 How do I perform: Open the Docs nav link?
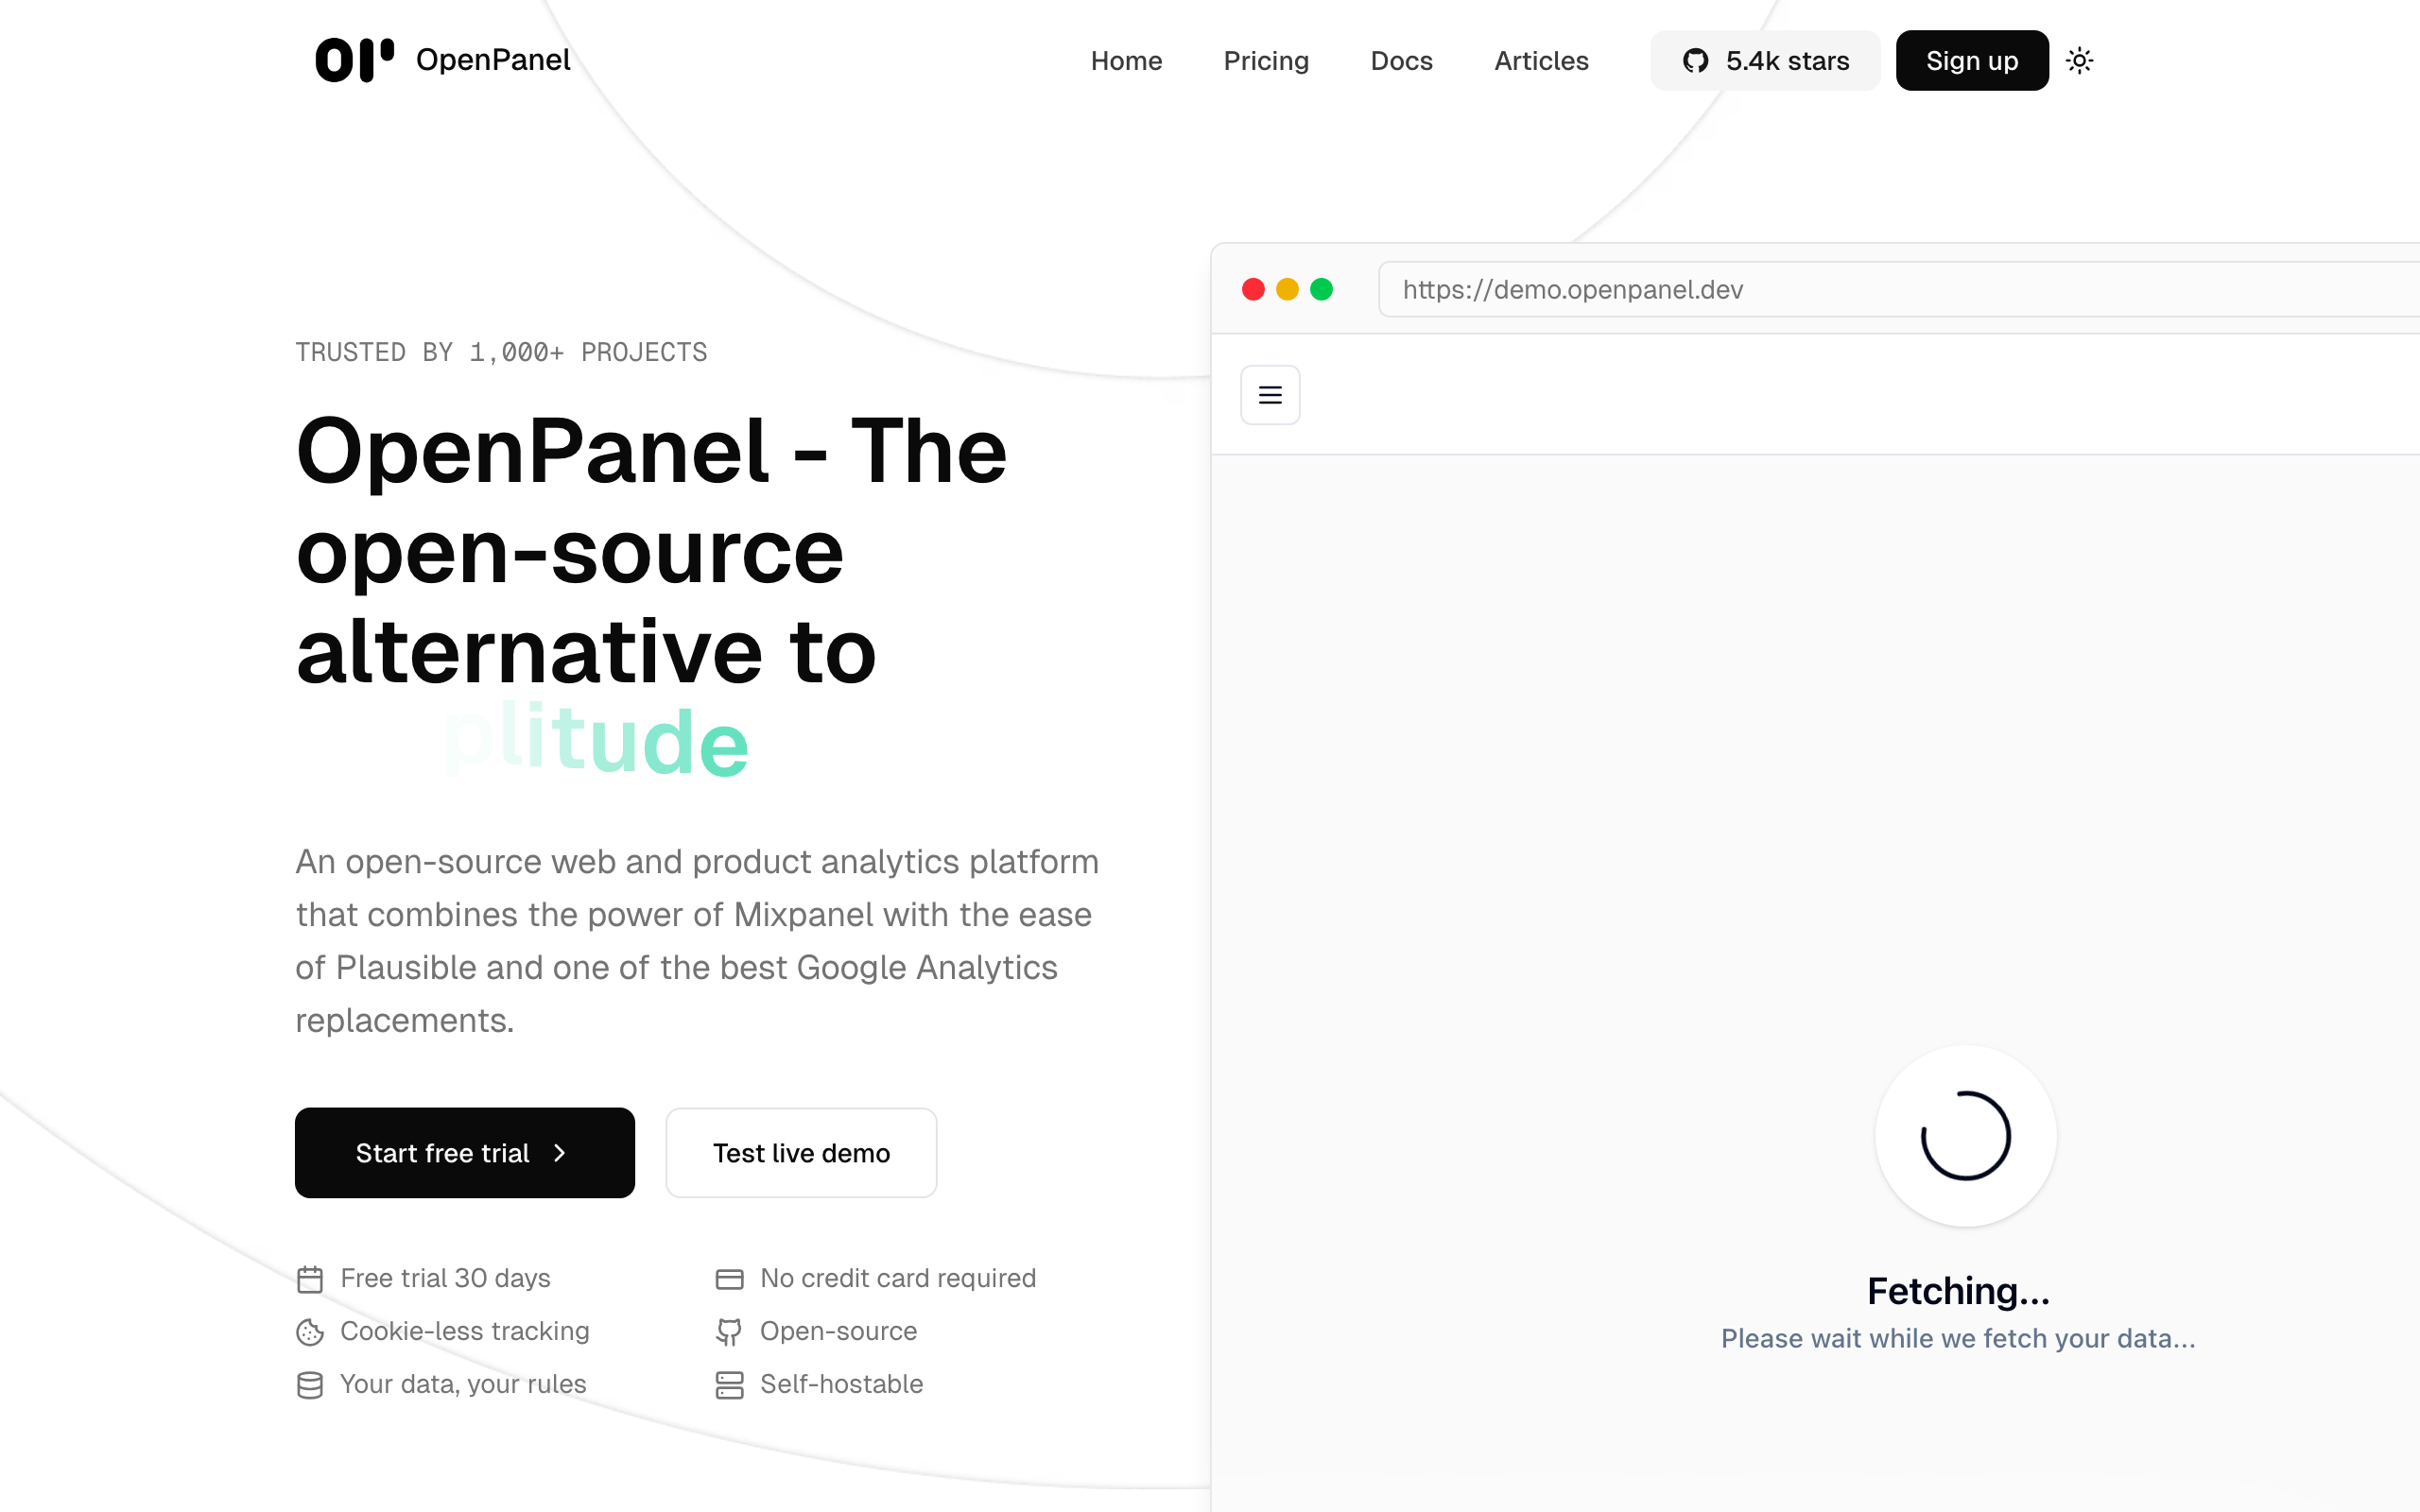[x=1401, y=61]
